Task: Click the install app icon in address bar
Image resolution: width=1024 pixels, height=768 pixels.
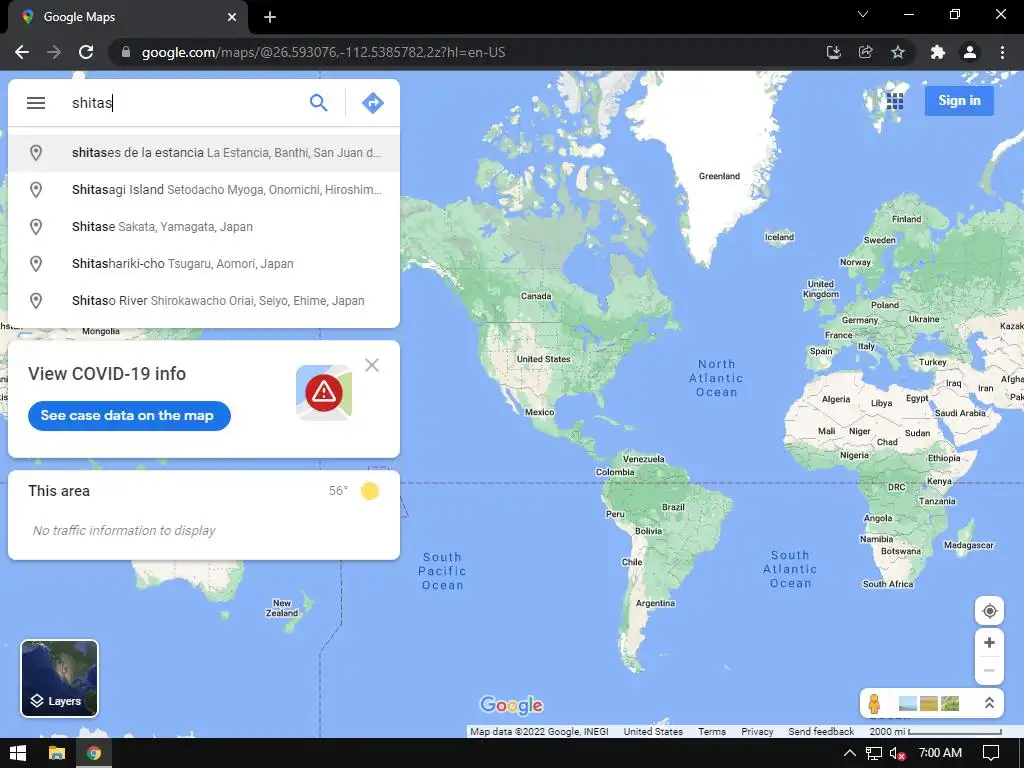Action: point(834,52)
